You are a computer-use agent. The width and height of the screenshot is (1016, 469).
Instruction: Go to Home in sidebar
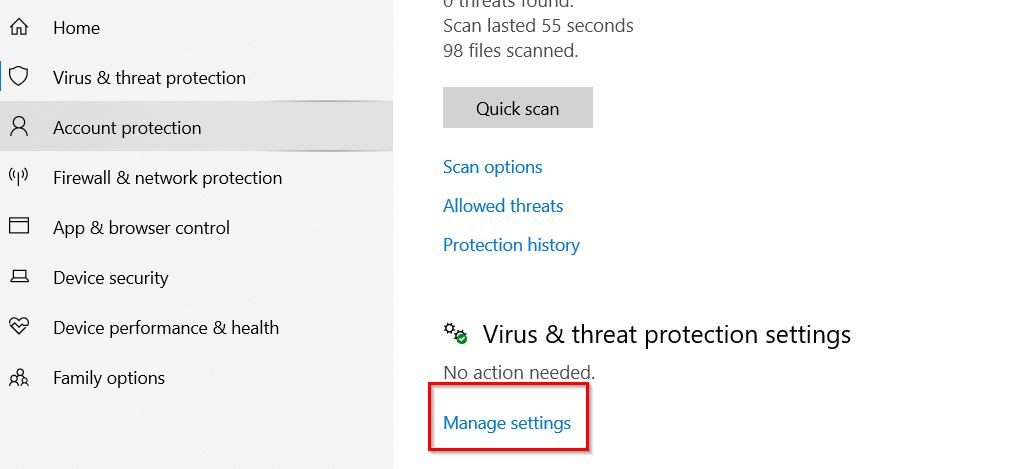click(76, 28)
